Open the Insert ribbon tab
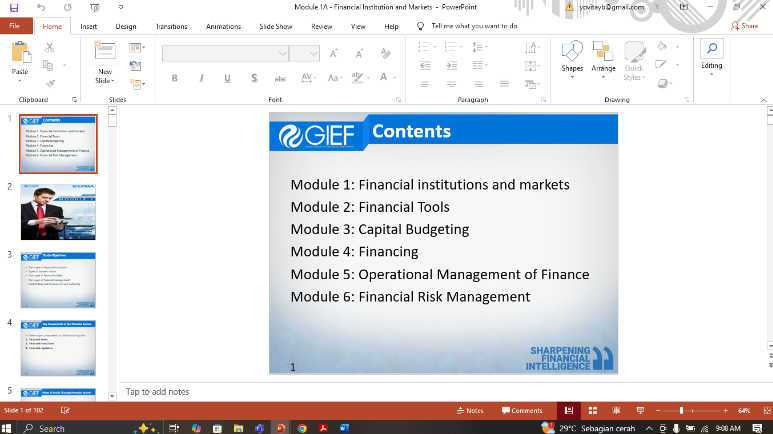Screen dimensions: 773x434 [x=88, y=26]
